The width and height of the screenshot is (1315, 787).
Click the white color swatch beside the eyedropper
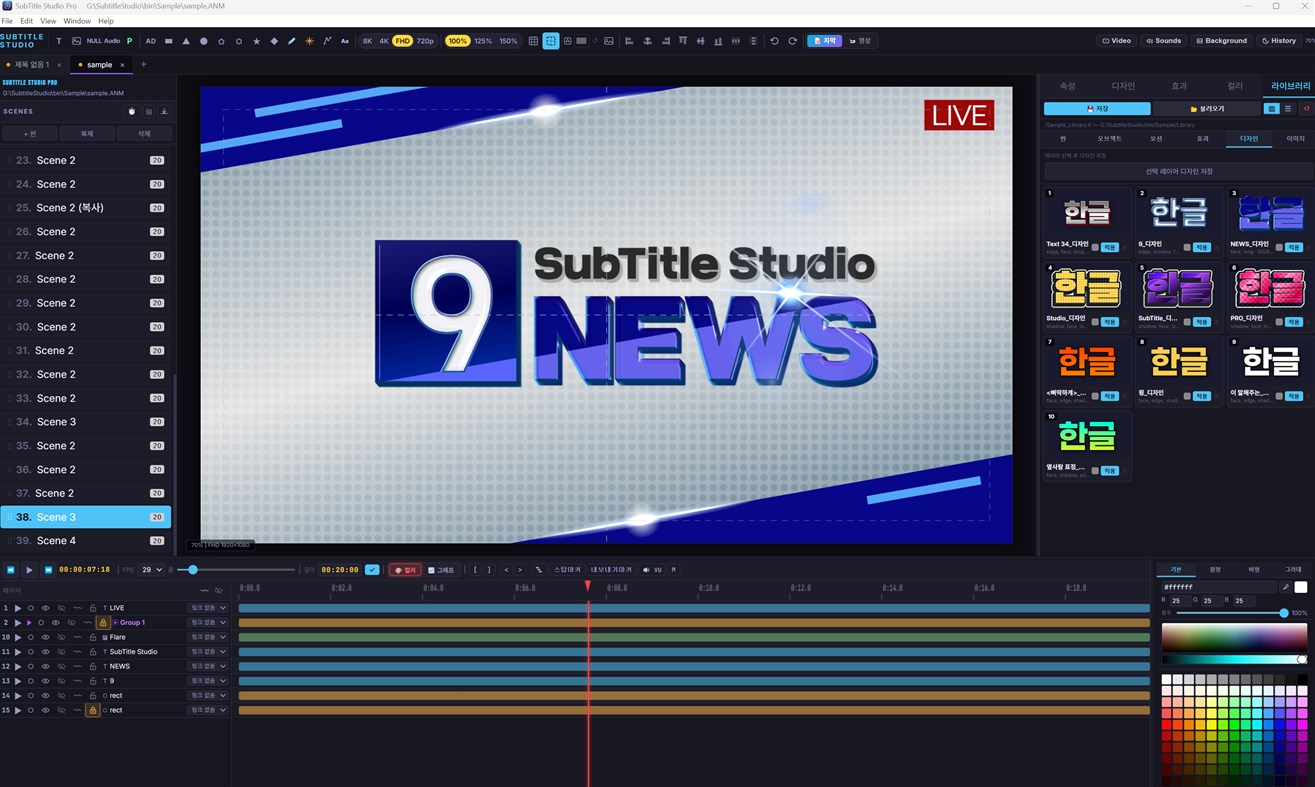(1301, 587)
